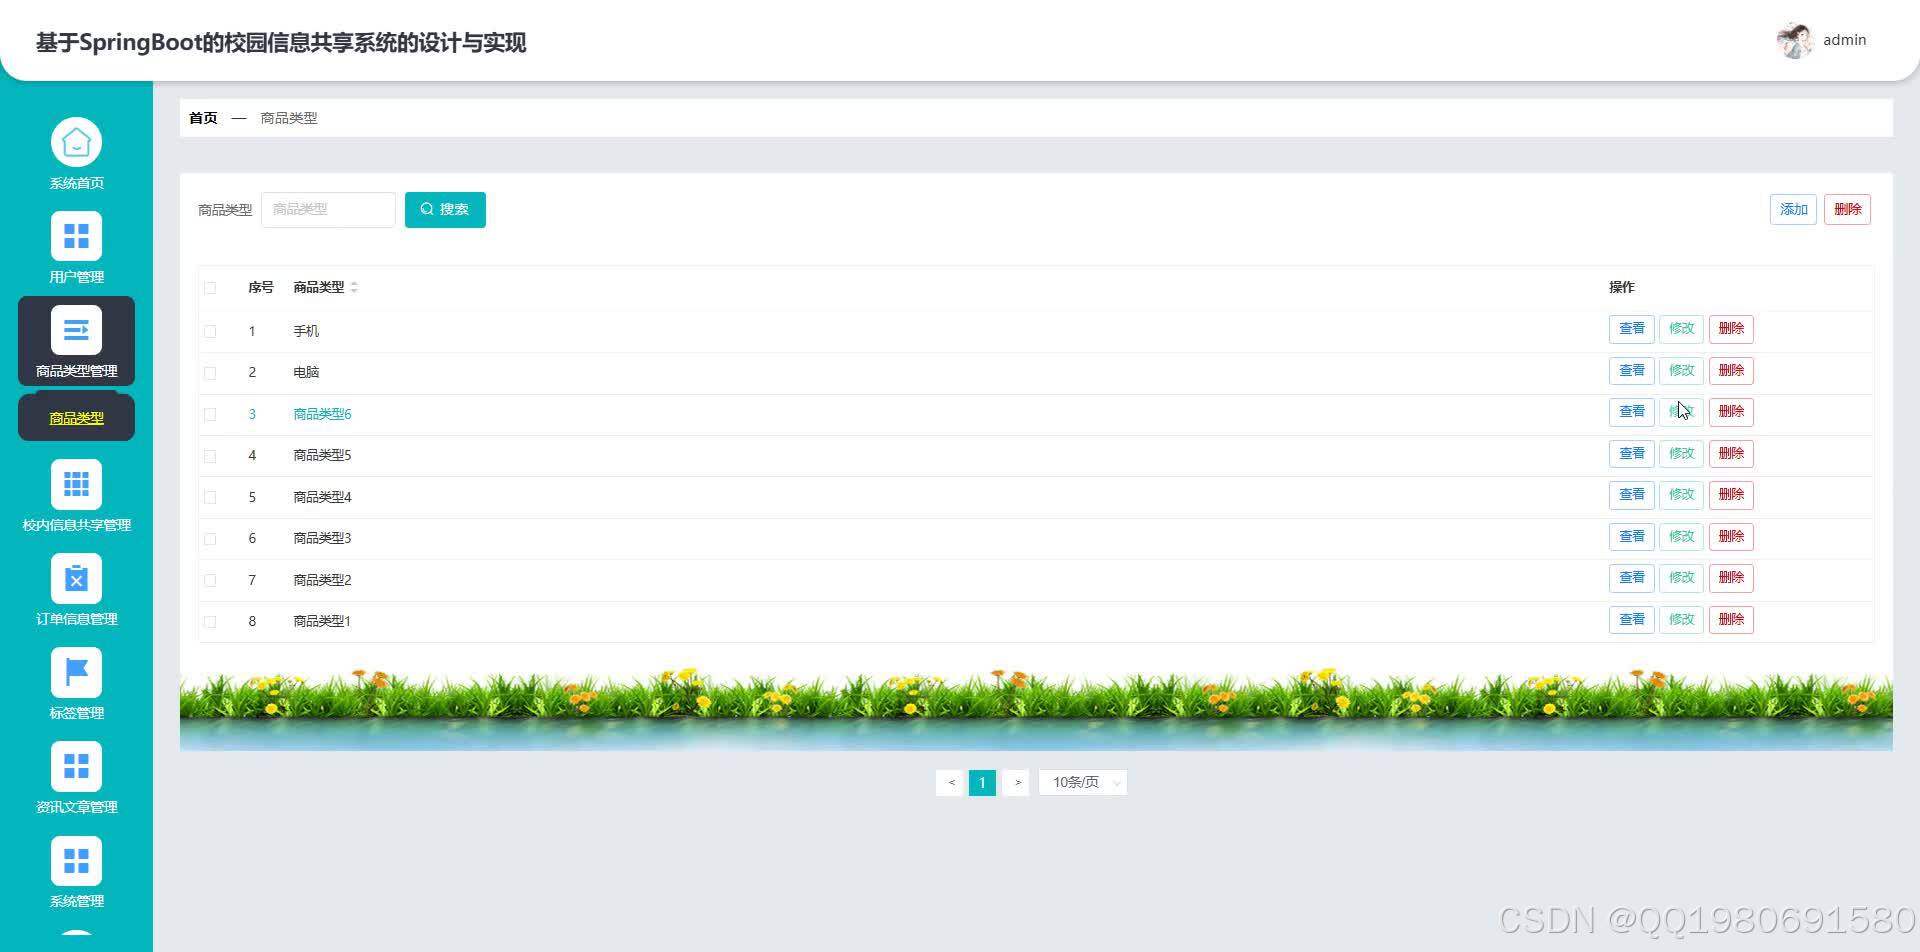
Task: Delete the 商品类型5 row
Action: [1731, 454]
